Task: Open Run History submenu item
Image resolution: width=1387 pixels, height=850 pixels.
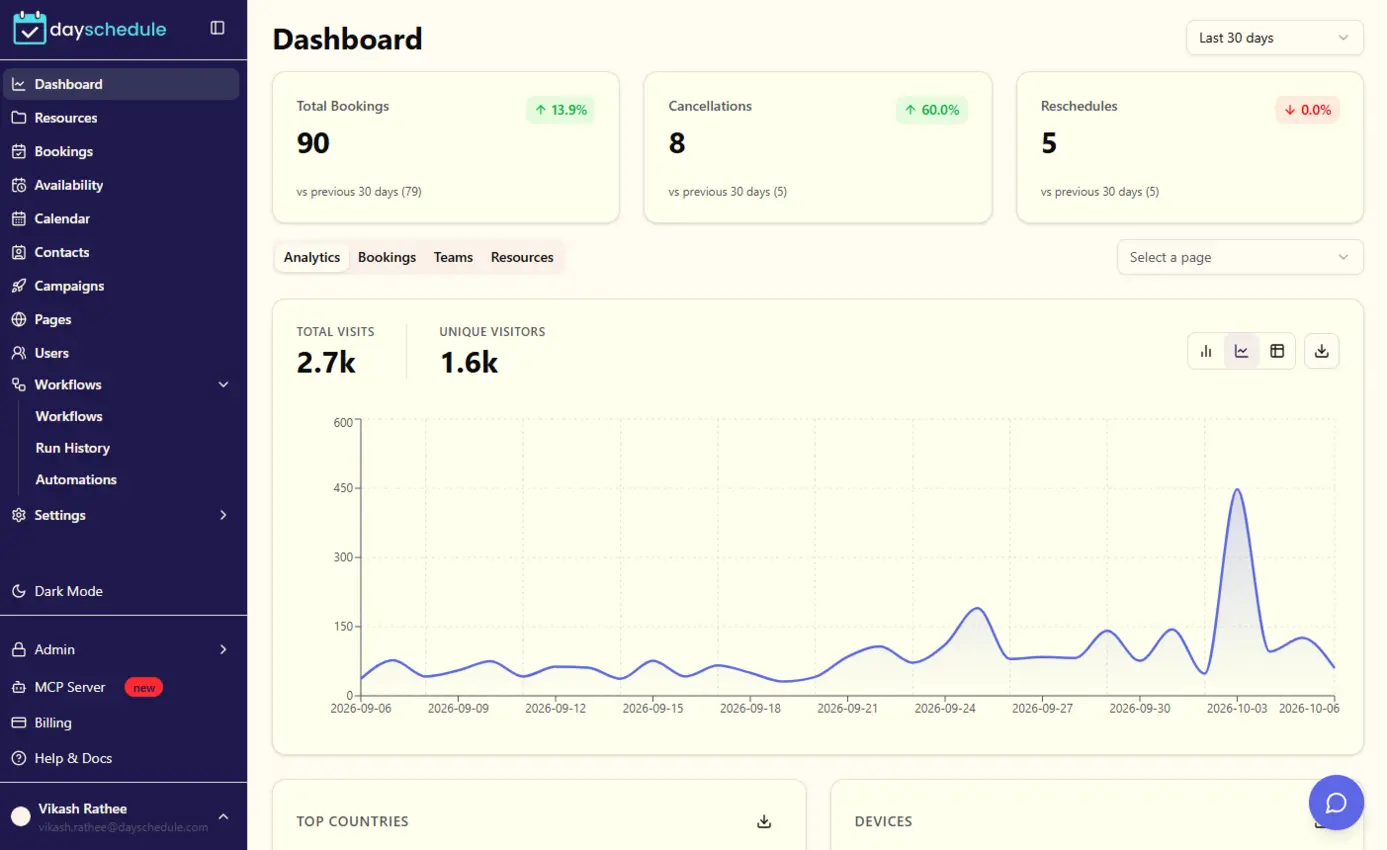Action: [x=73, y=448]
